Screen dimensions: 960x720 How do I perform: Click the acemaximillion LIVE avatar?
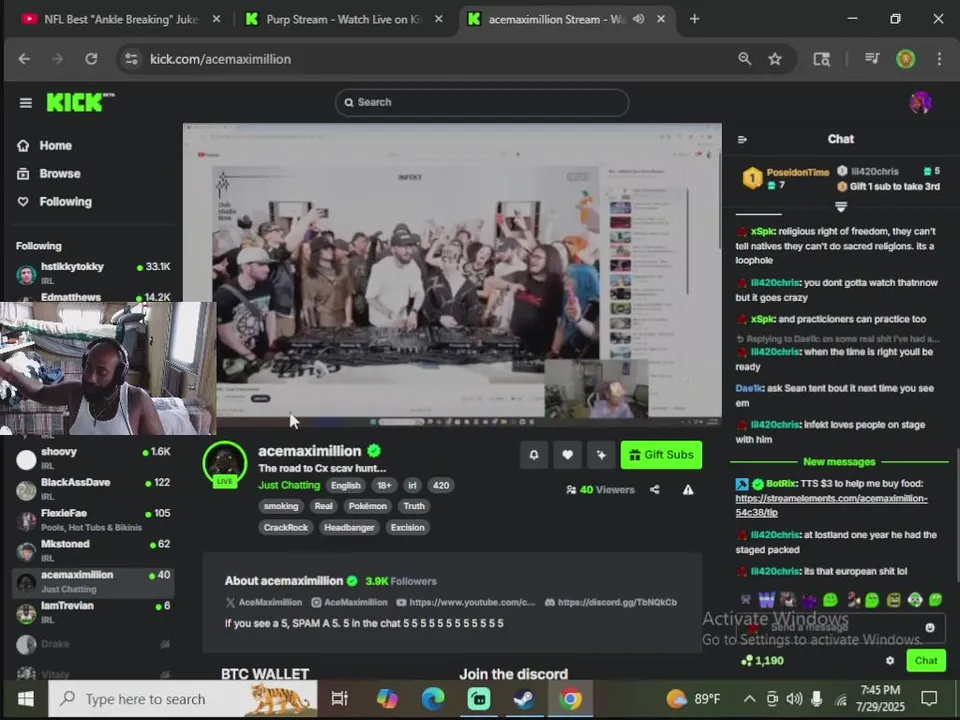tap(225, 464)
